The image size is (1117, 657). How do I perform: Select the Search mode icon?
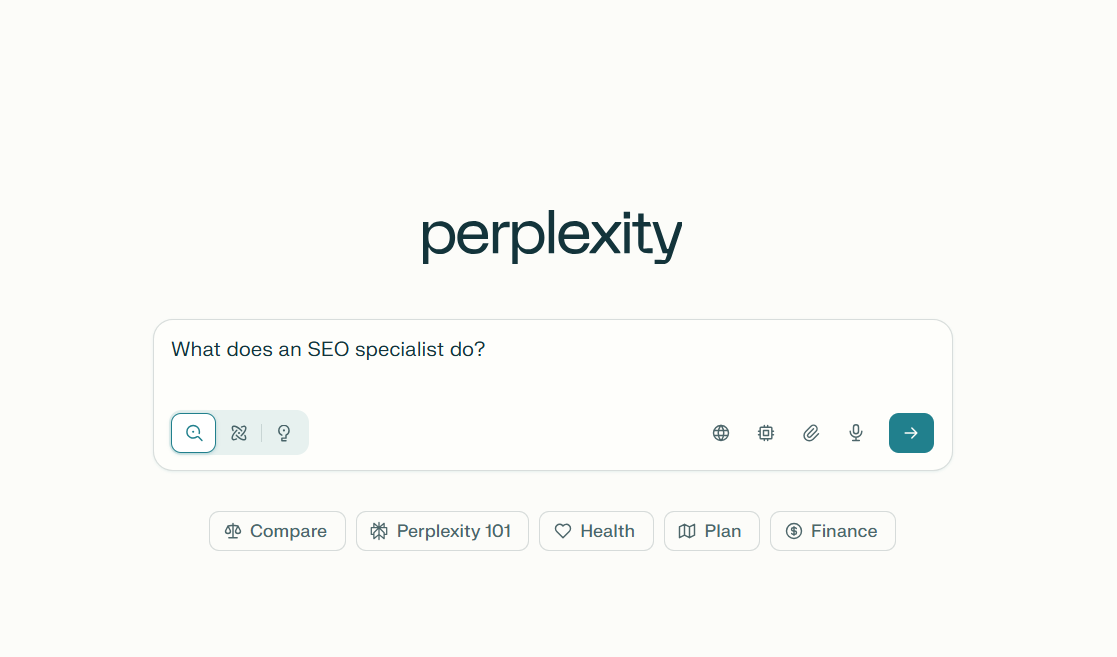click(193, 433)
